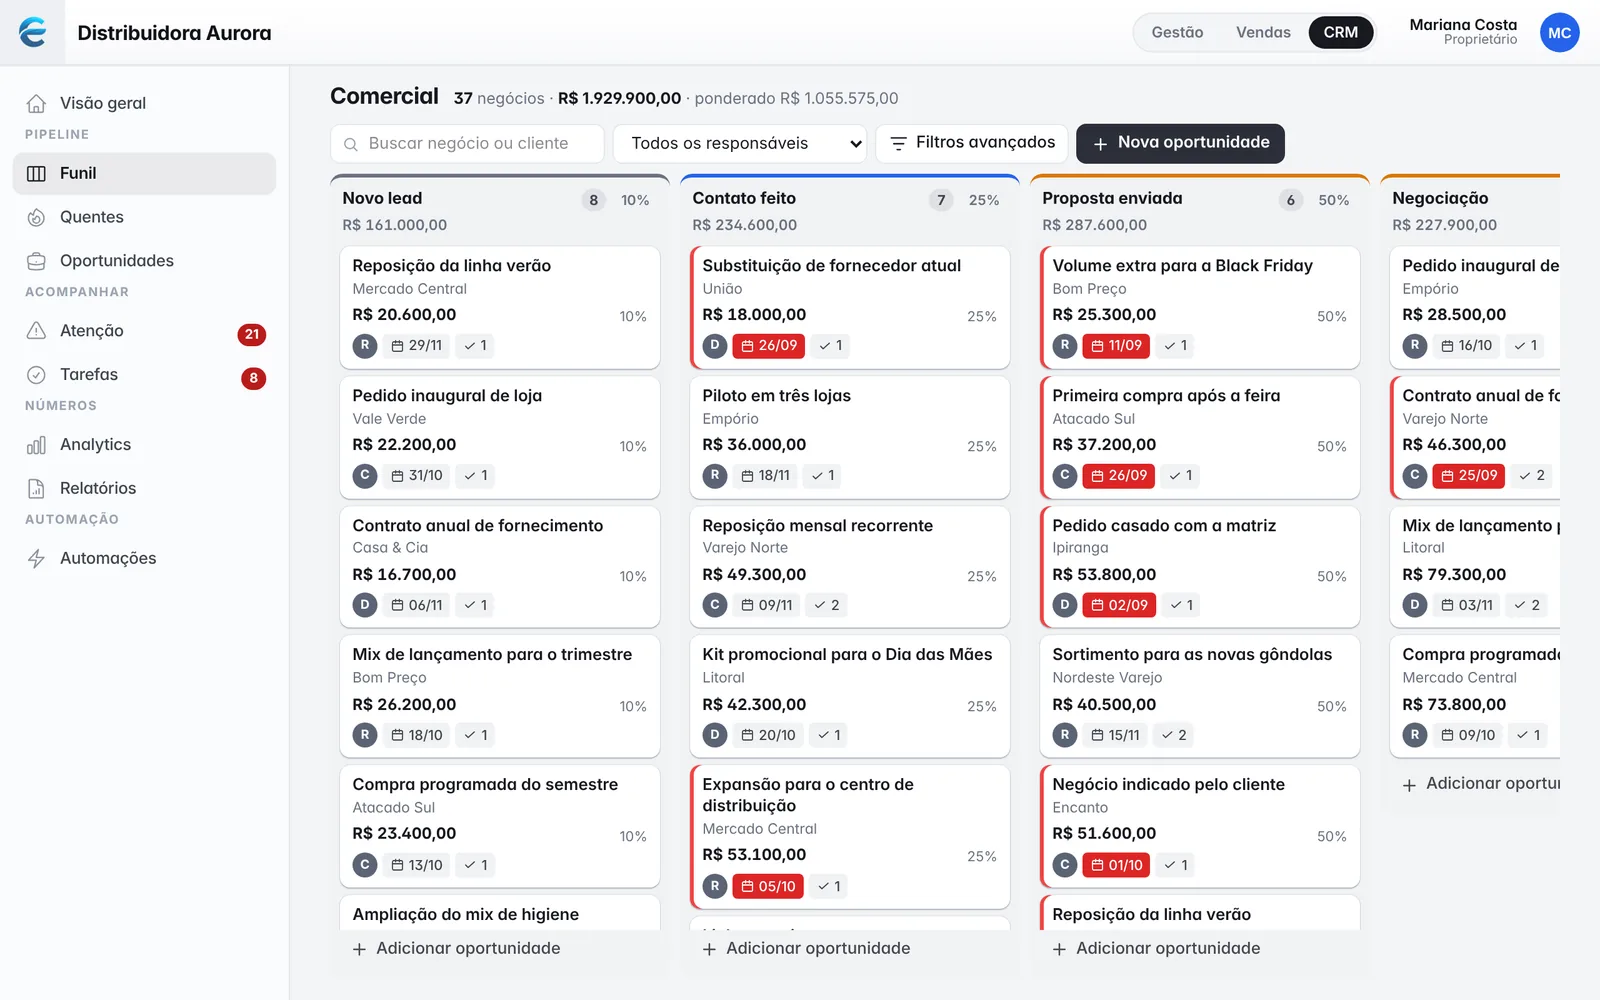Click the Analytics bar chart icon

[x=36, y=445]
